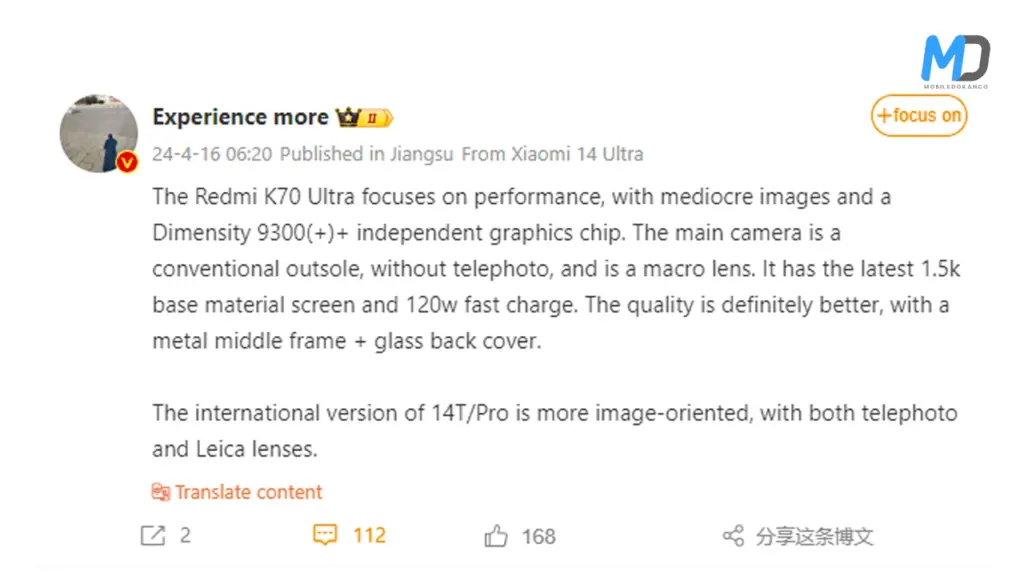Click the level II membership badge
Viewport: 1024px width, 576px height.
374,117
